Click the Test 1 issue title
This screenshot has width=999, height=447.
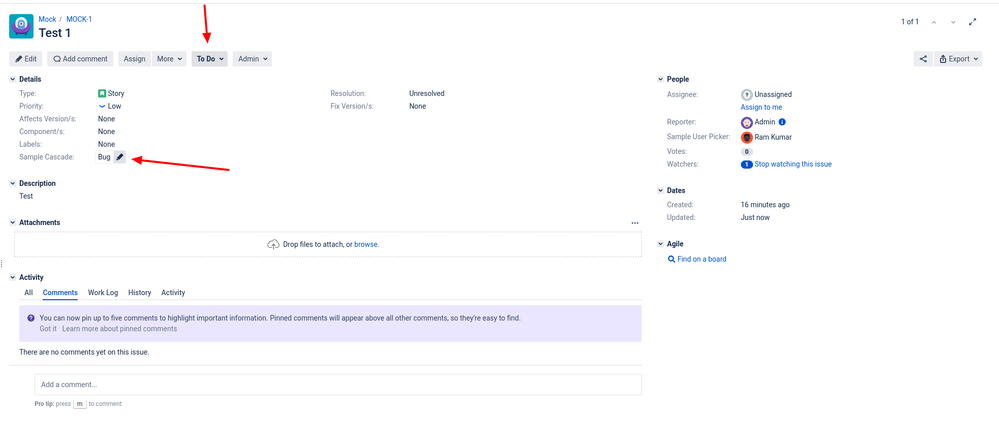coord(55,33)
